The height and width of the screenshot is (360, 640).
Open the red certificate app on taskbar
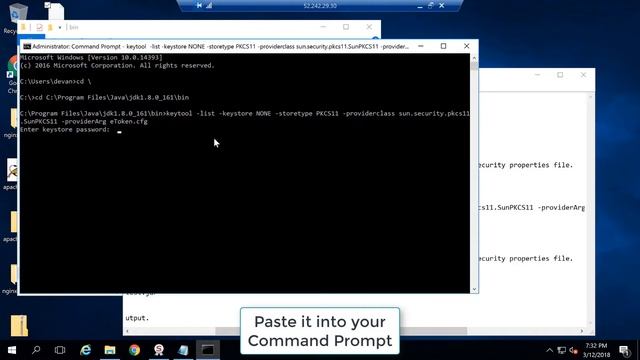point(159,350)
